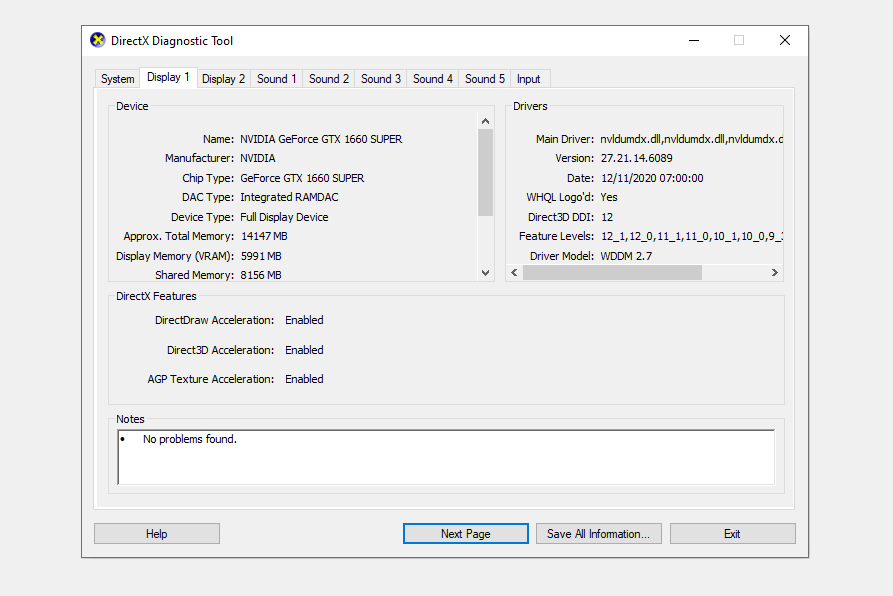Switch to the Input tab
The width and height of the screenshot is (893, 596).
pos(529,79)
